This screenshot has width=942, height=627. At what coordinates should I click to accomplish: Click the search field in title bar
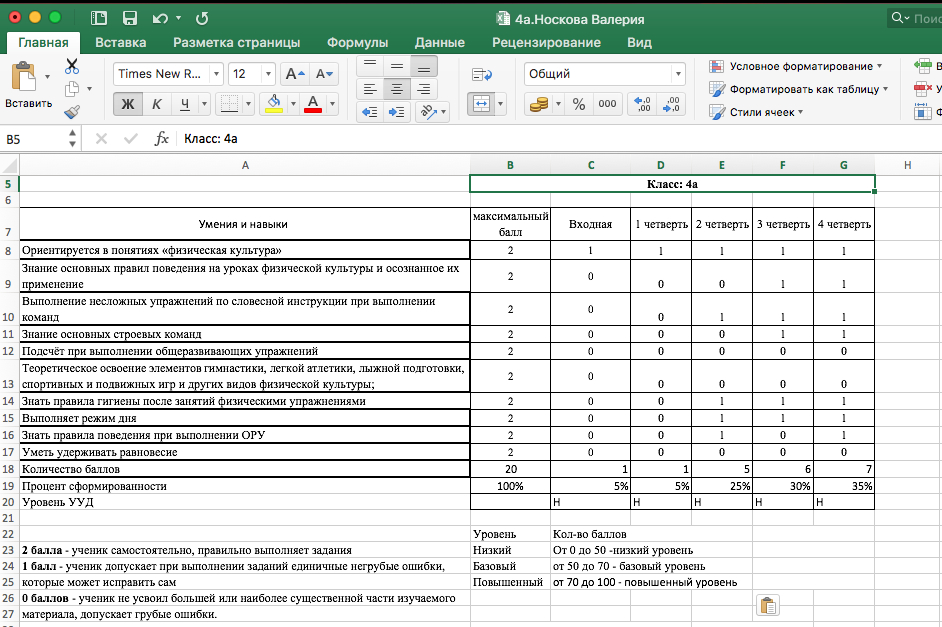[x=914, y=18]
